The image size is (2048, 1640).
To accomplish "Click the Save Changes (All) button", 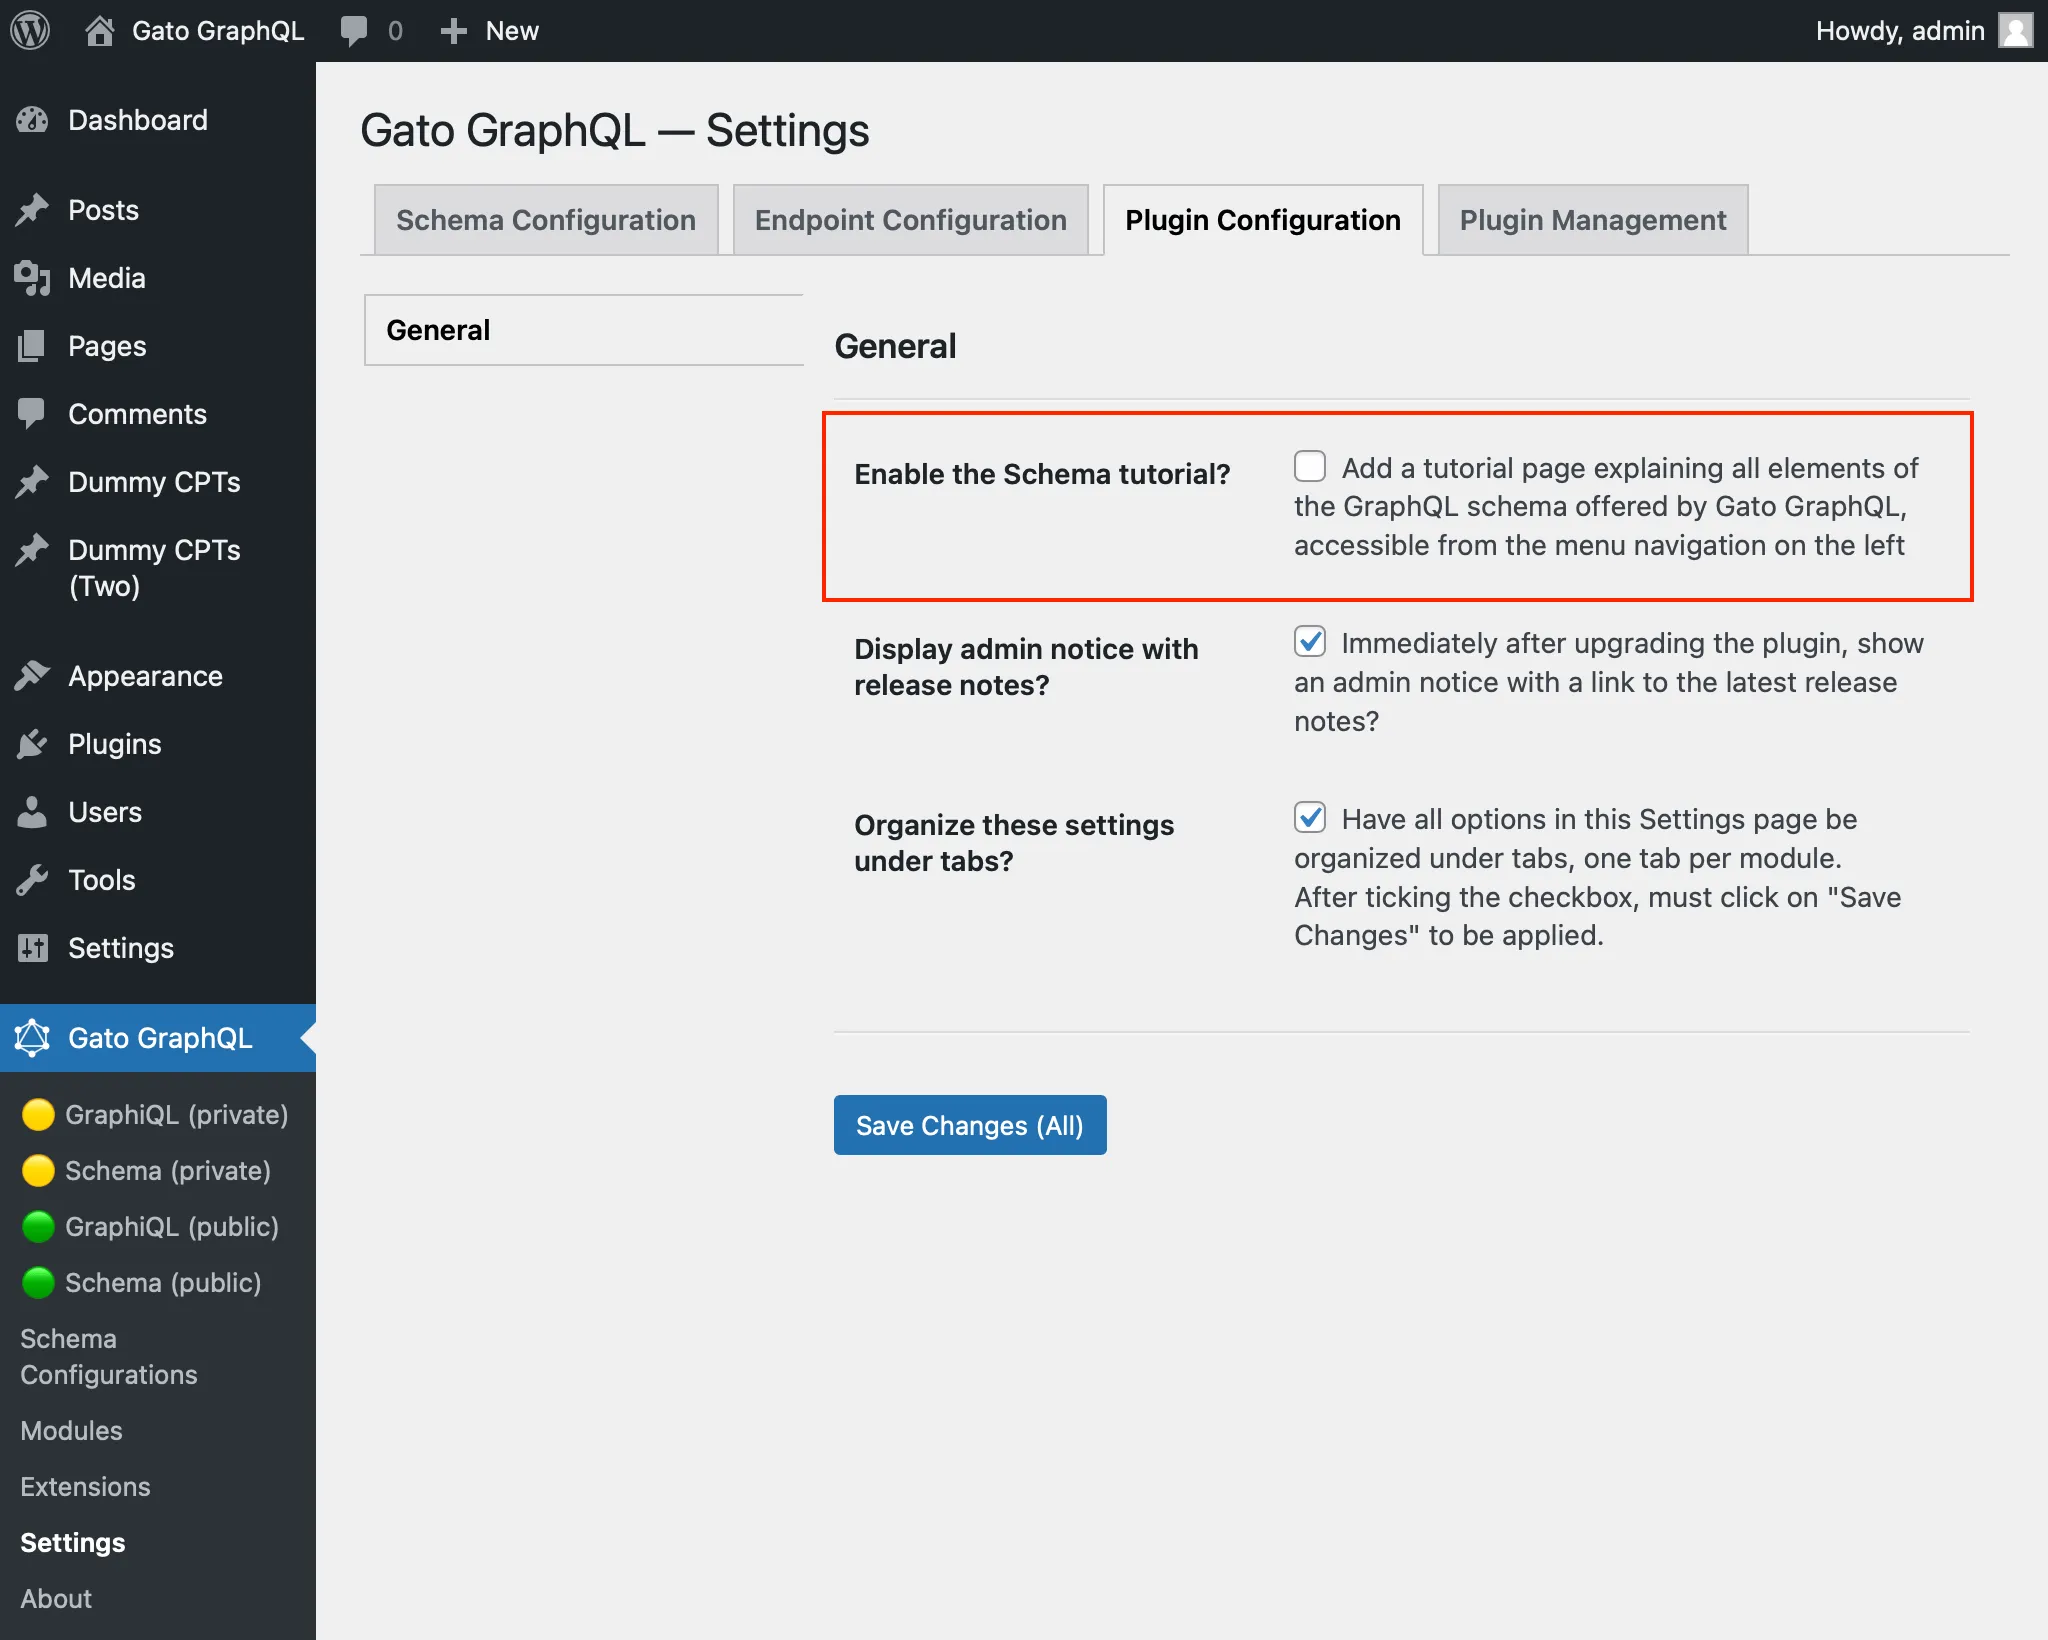I will pyautogui.click(x=970, y=1125).
